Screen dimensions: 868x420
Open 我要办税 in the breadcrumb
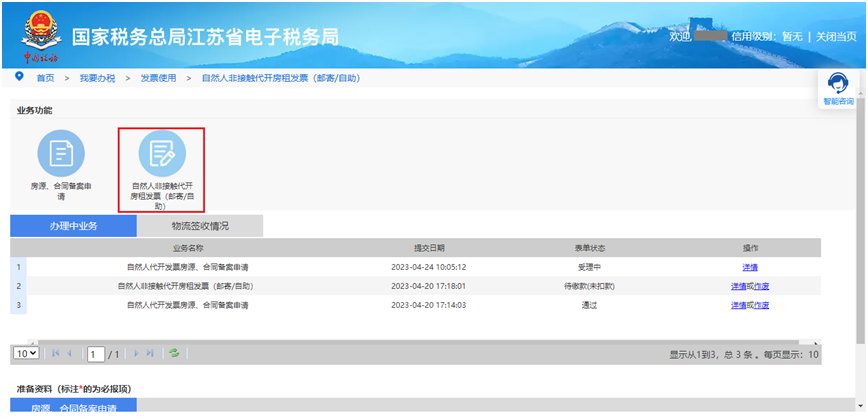pos(97,78)
